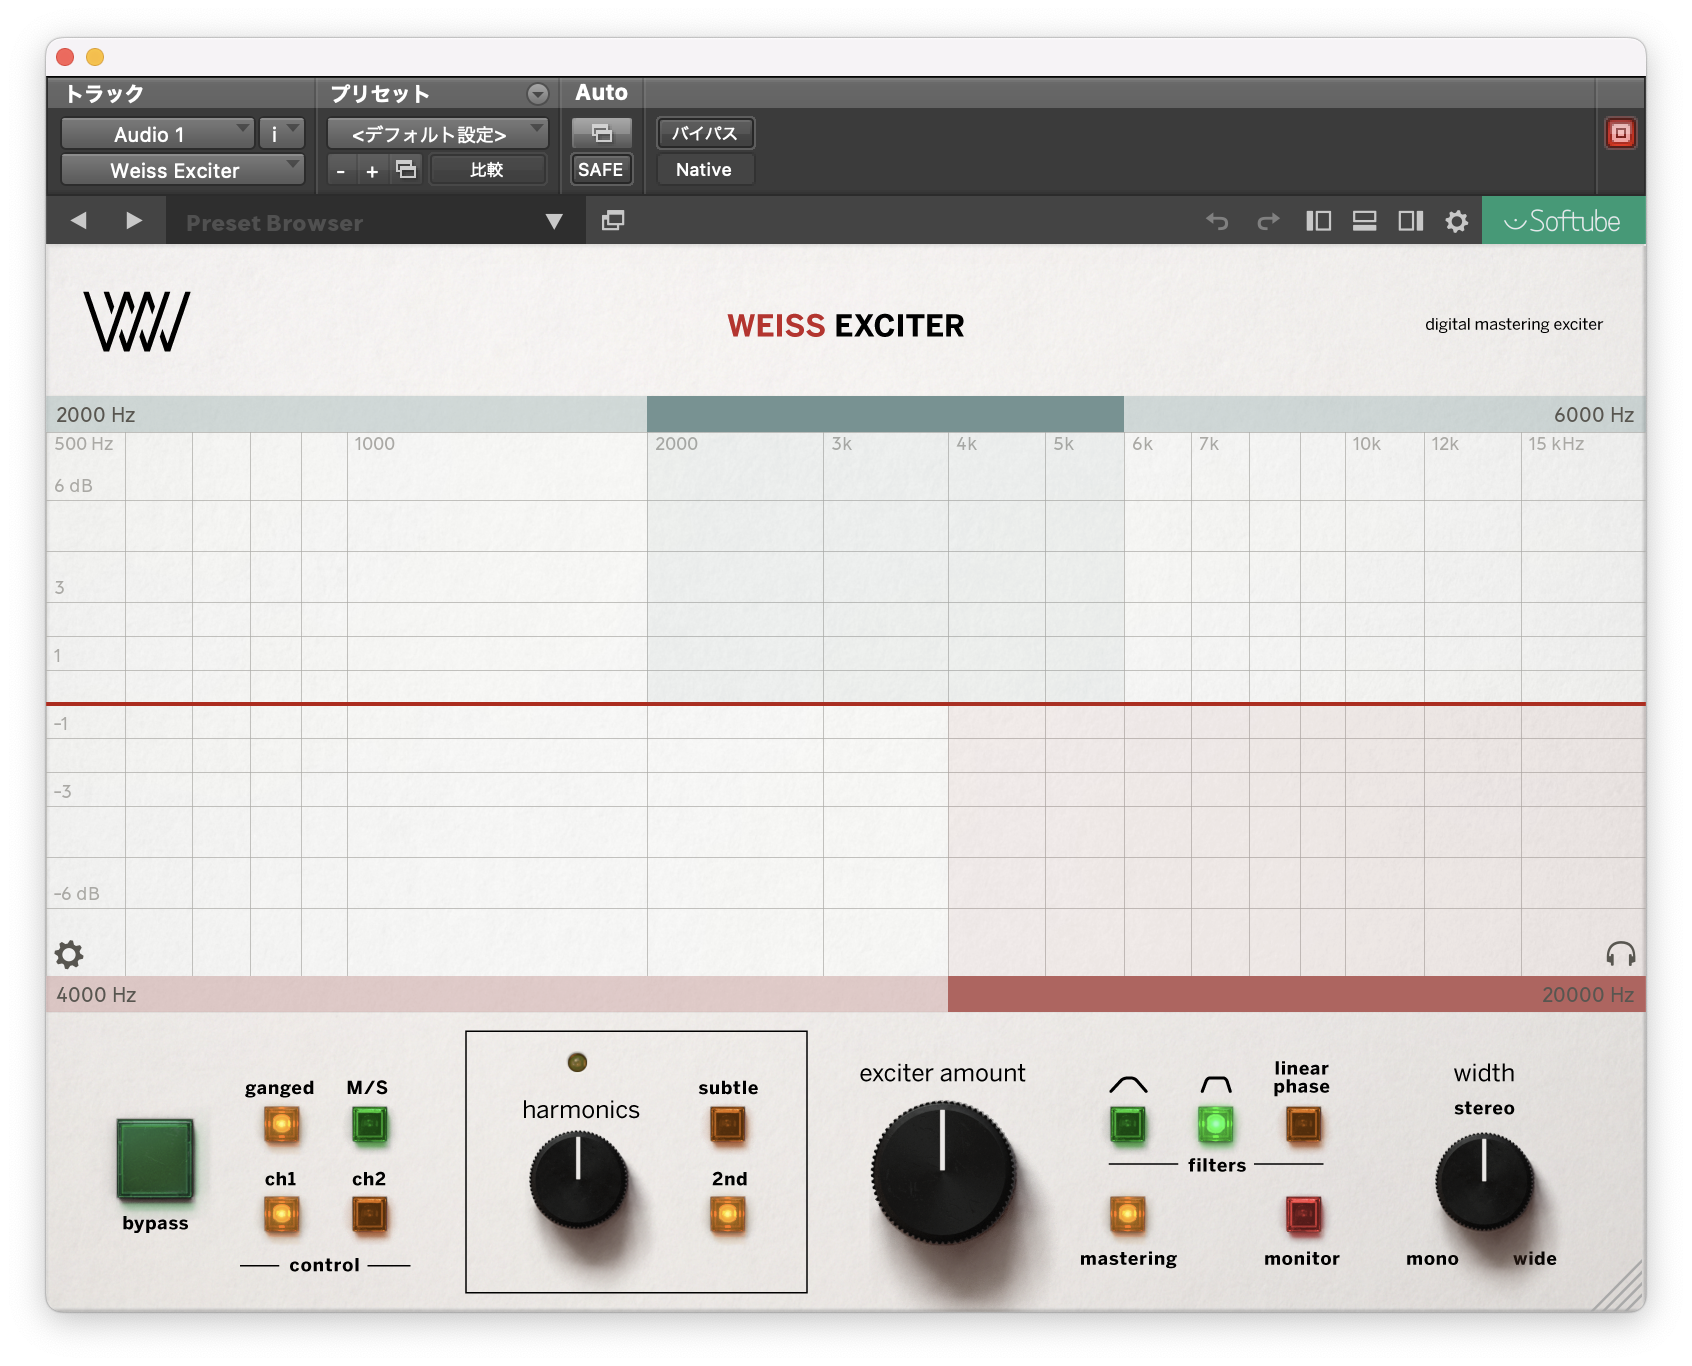Open the Preset Browser dropdown

coord(553,222)
